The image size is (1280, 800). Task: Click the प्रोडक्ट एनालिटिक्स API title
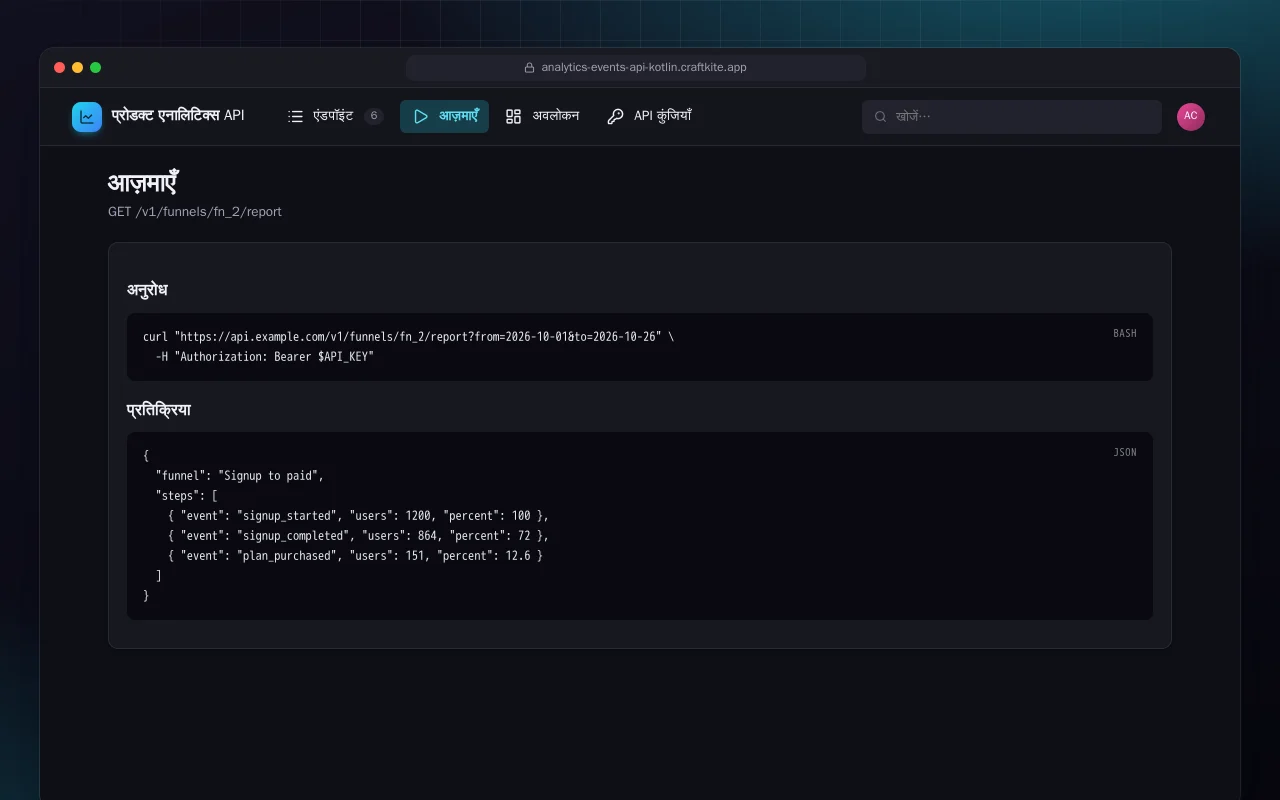click(x=178, y=116)
